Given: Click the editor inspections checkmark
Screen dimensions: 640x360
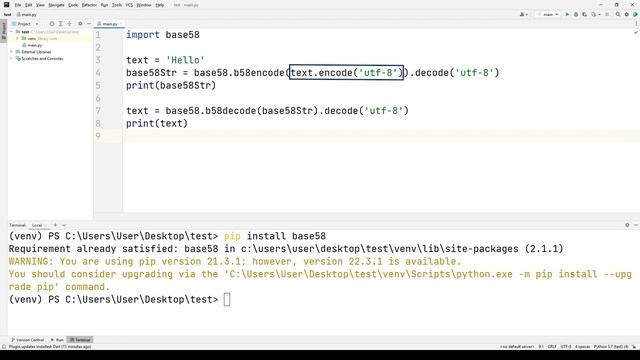Looking at the screenshot, I should [636, 33].
